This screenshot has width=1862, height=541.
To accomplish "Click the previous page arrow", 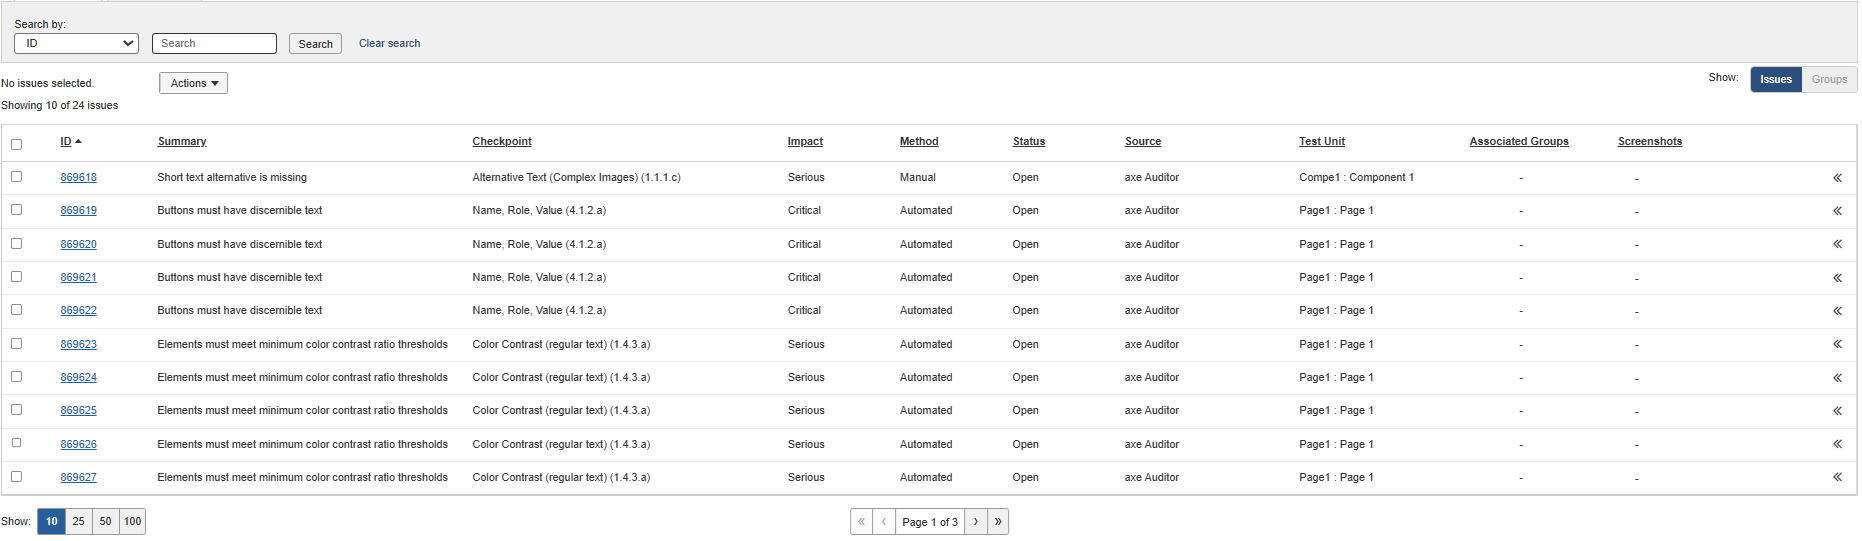I will click(884, 522).
